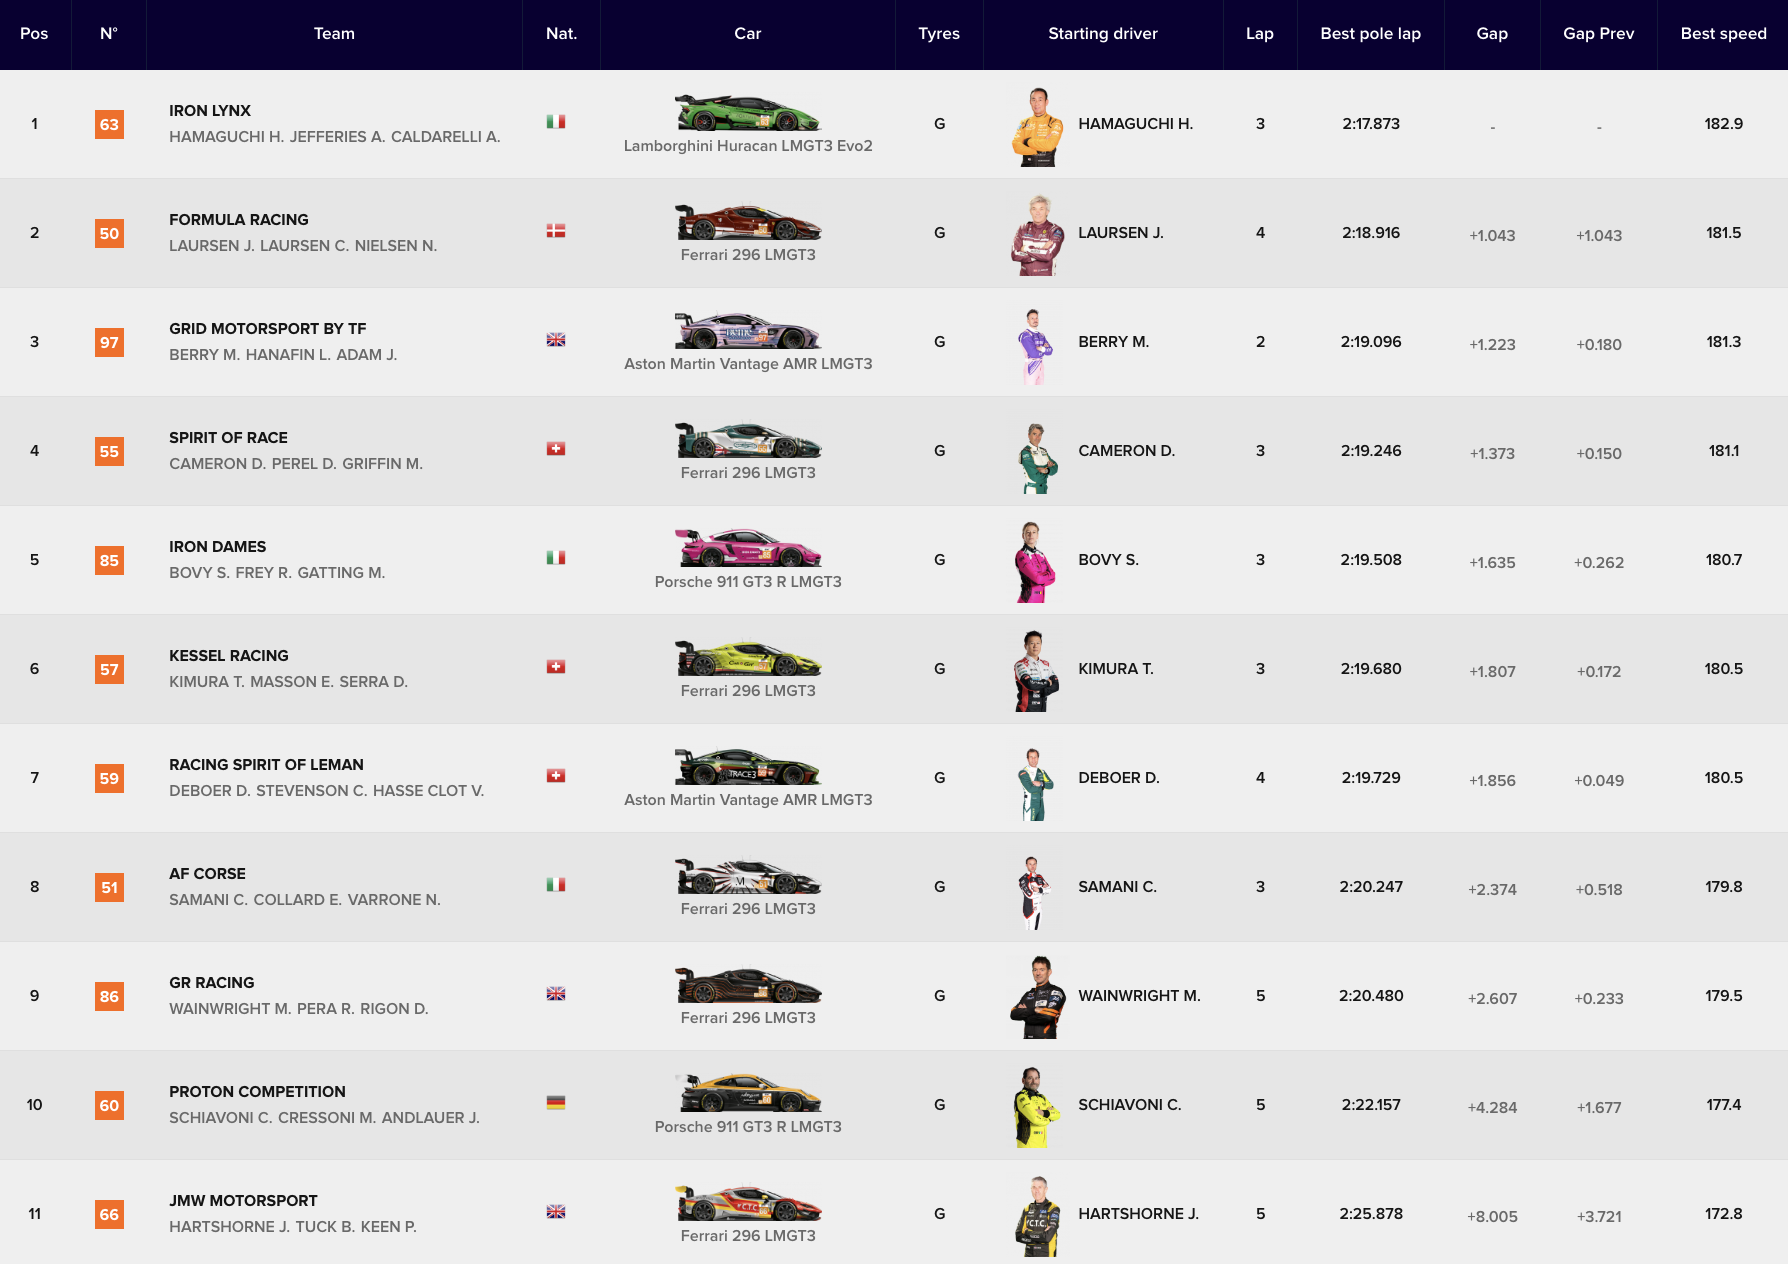
Task: Click the orange 85 car number badge
Action: (x=109, y=560)
